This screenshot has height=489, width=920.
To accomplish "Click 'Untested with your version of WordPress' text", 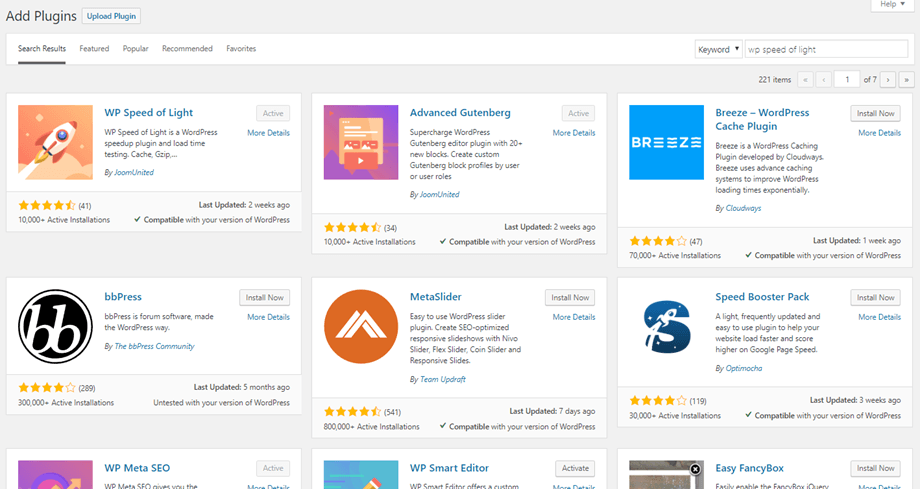I will (221, 403).
